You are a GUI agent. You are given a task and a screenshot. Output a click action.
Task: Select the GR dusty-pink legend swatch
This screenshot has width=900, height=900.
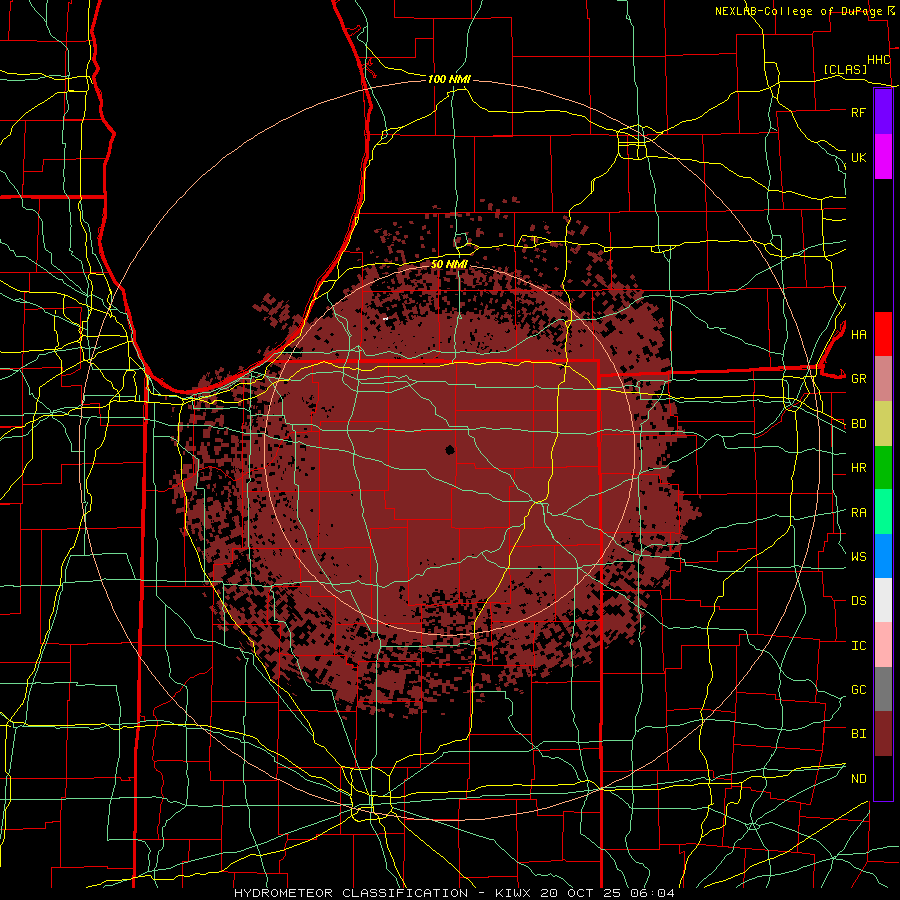click(x=883, y=378)
